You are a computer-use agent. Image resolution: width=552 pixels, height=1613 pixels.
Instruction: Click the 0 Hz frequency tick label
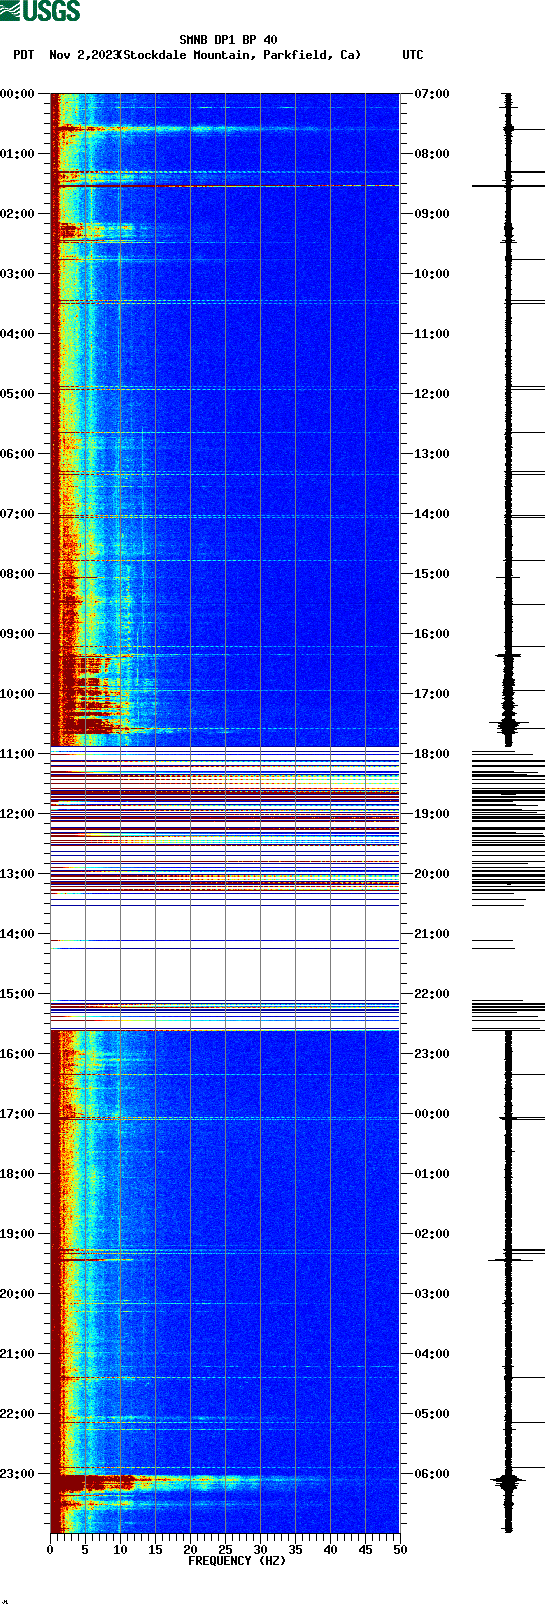coord(50,1550)
